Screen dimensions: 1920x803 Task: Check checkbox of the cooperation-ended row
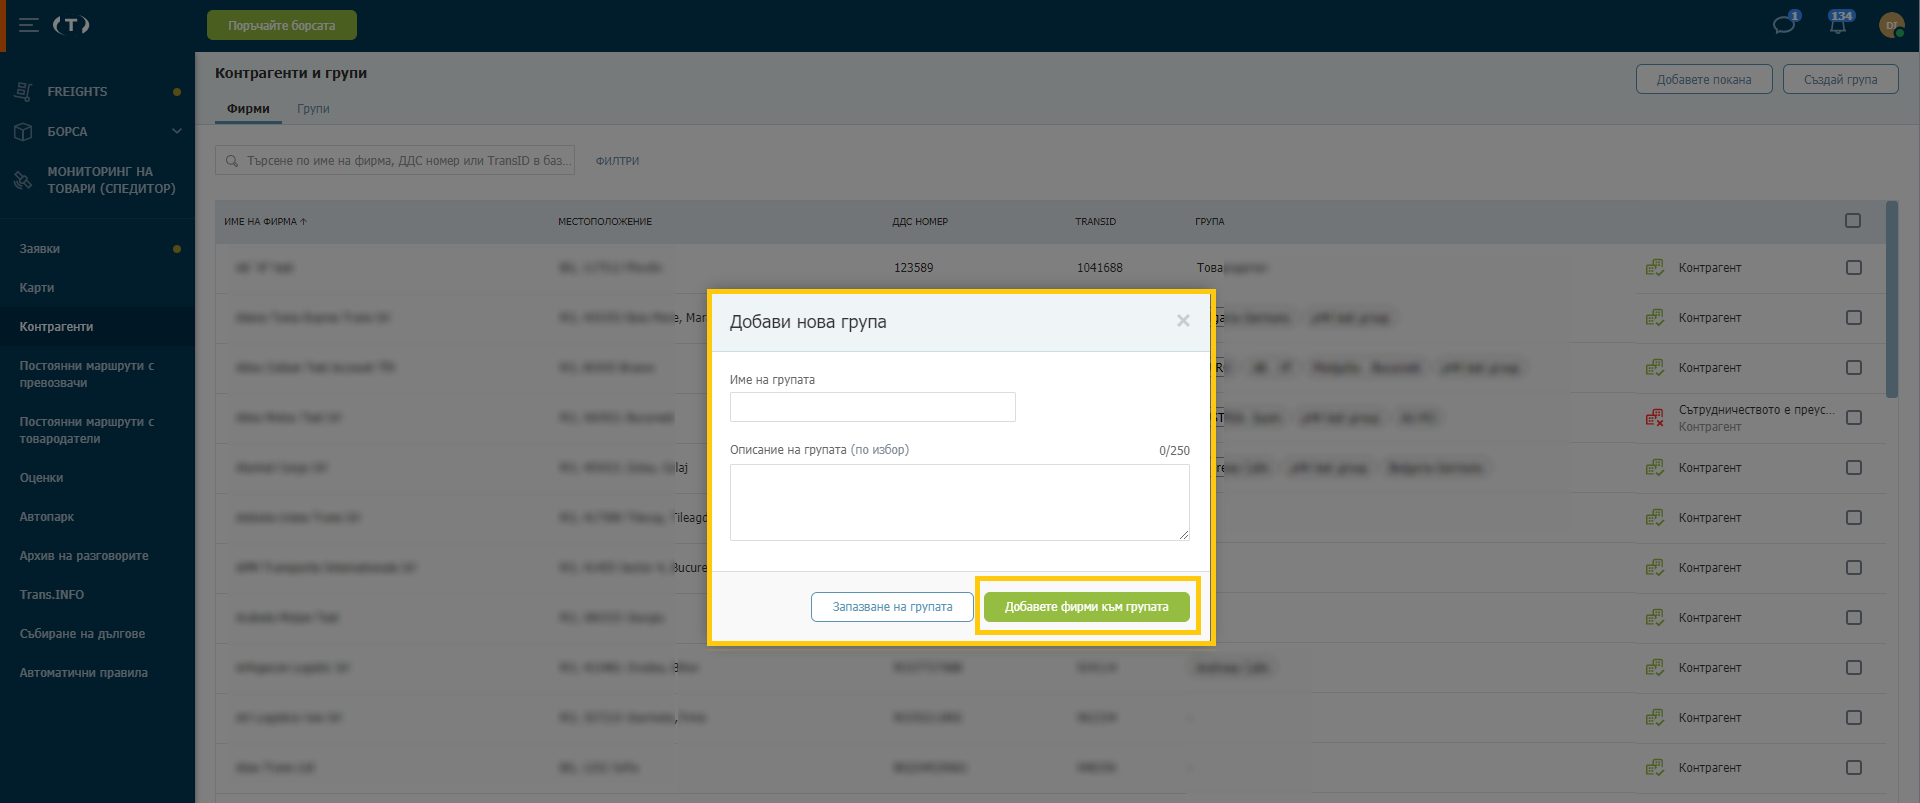click(1853, 418)
